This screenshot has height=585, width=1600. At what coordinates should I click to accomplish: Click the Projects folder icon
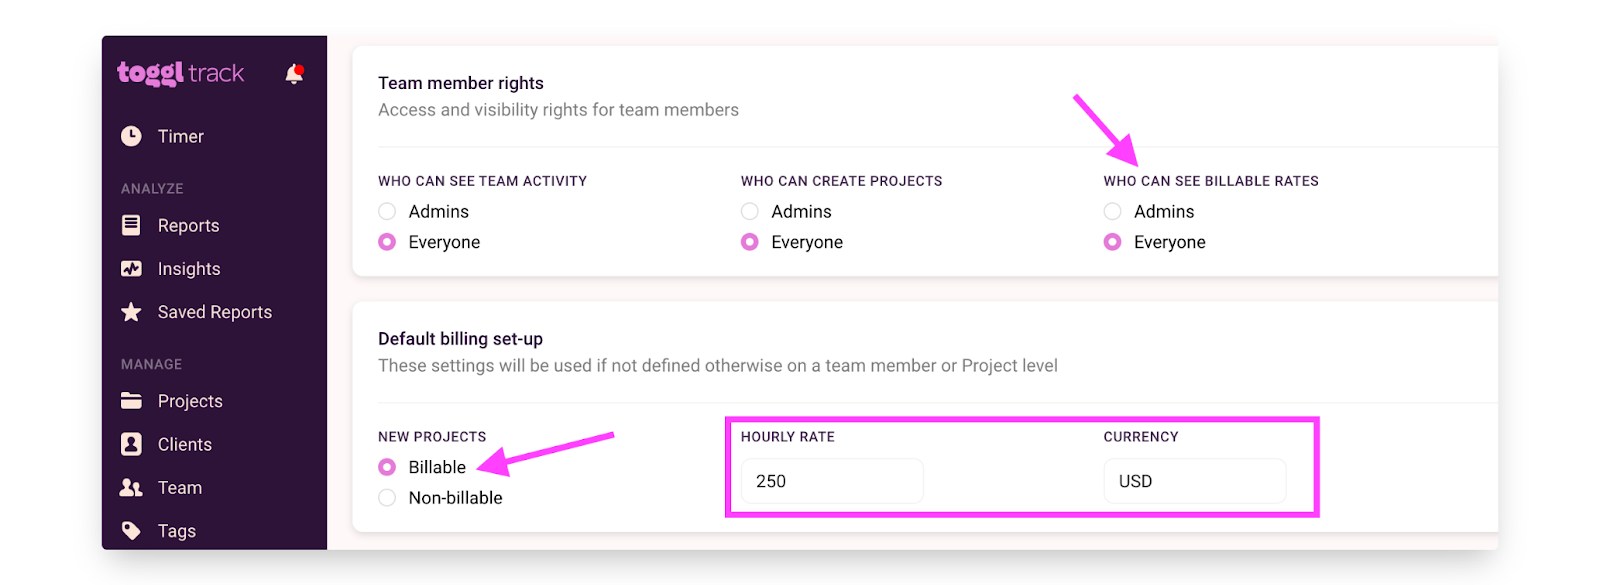(x=131, y=401)
